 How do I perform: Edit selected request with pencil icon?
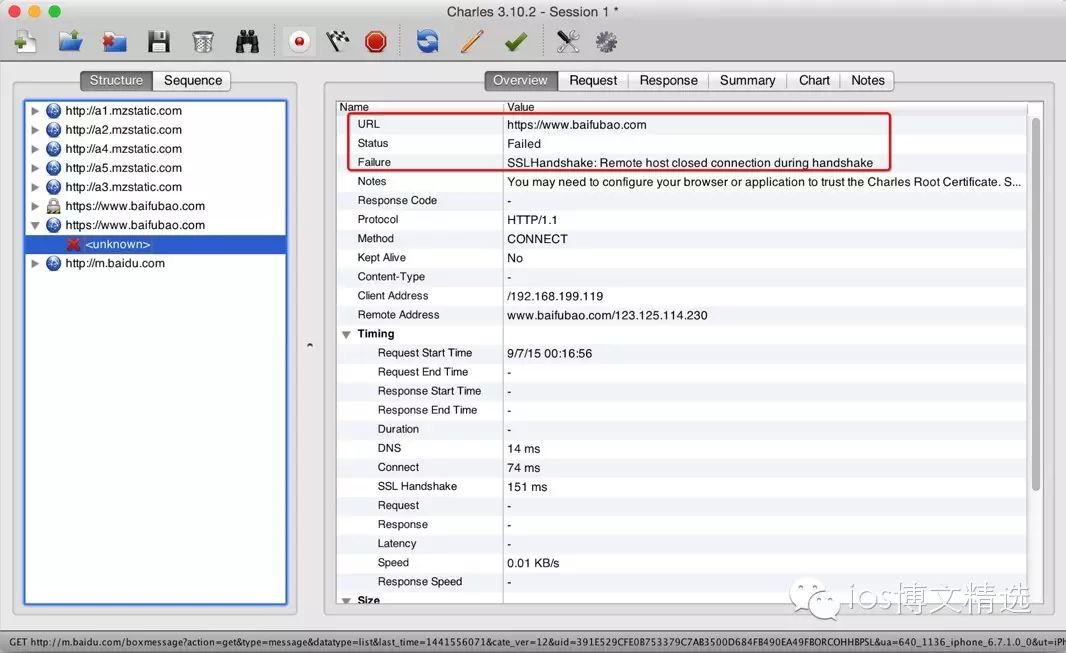pos(472,41)
